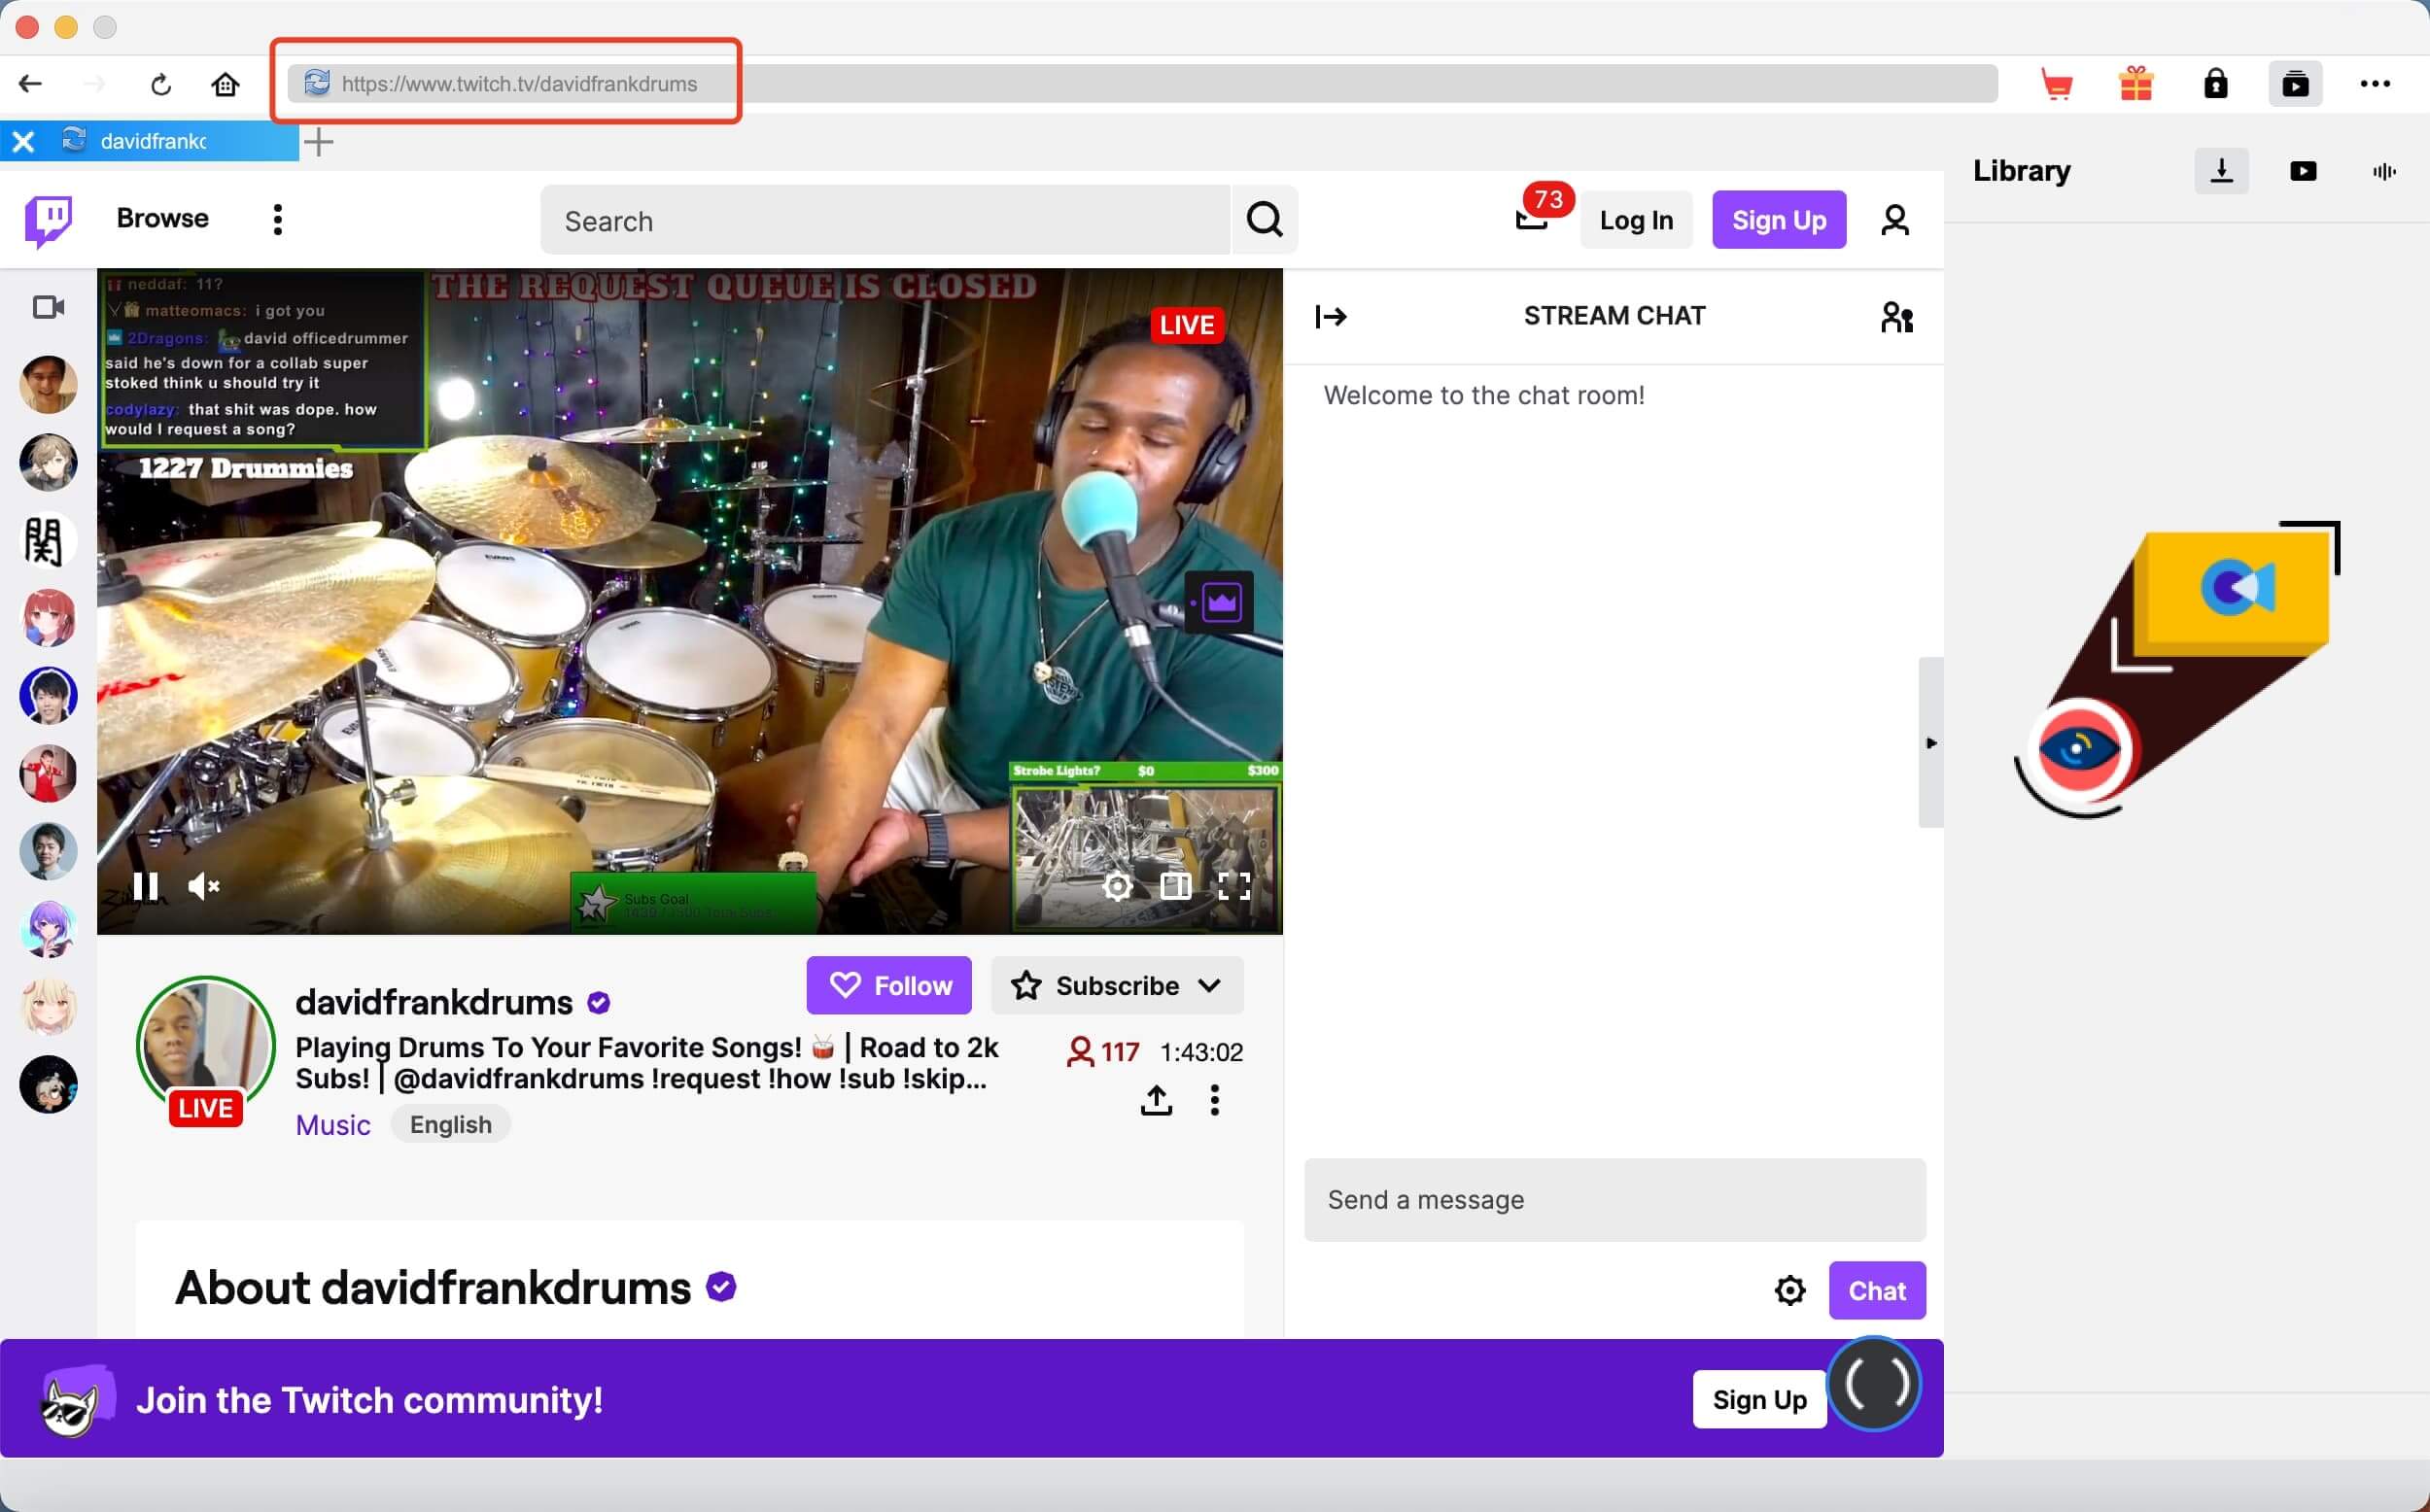Screen dimensions: 2430x1512
Task: Unmute the video player volume
Action: click(x=204, y=886)
